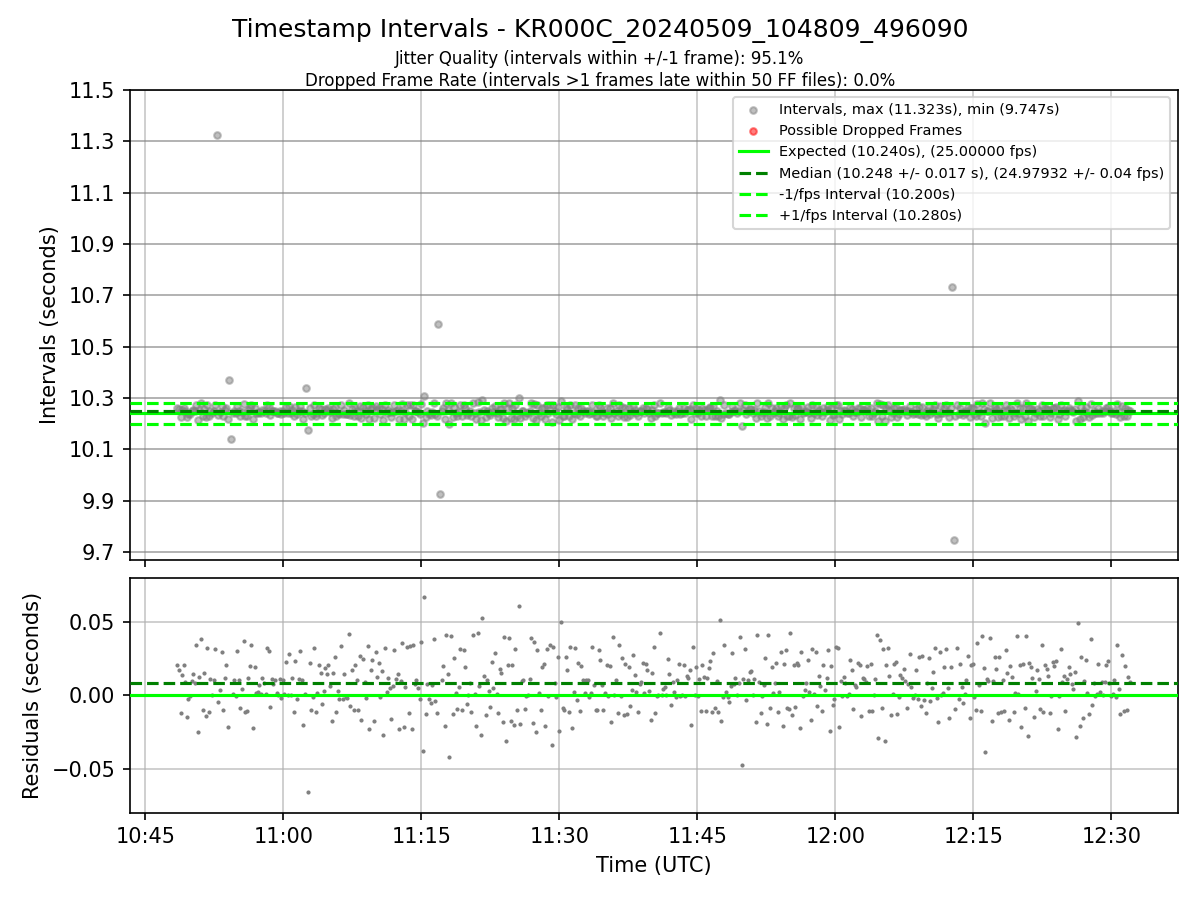This screenshot has width=1200, height=900.
Task: Click the minimum outlier point near 9.75 seconds
Action: [954, 540]
